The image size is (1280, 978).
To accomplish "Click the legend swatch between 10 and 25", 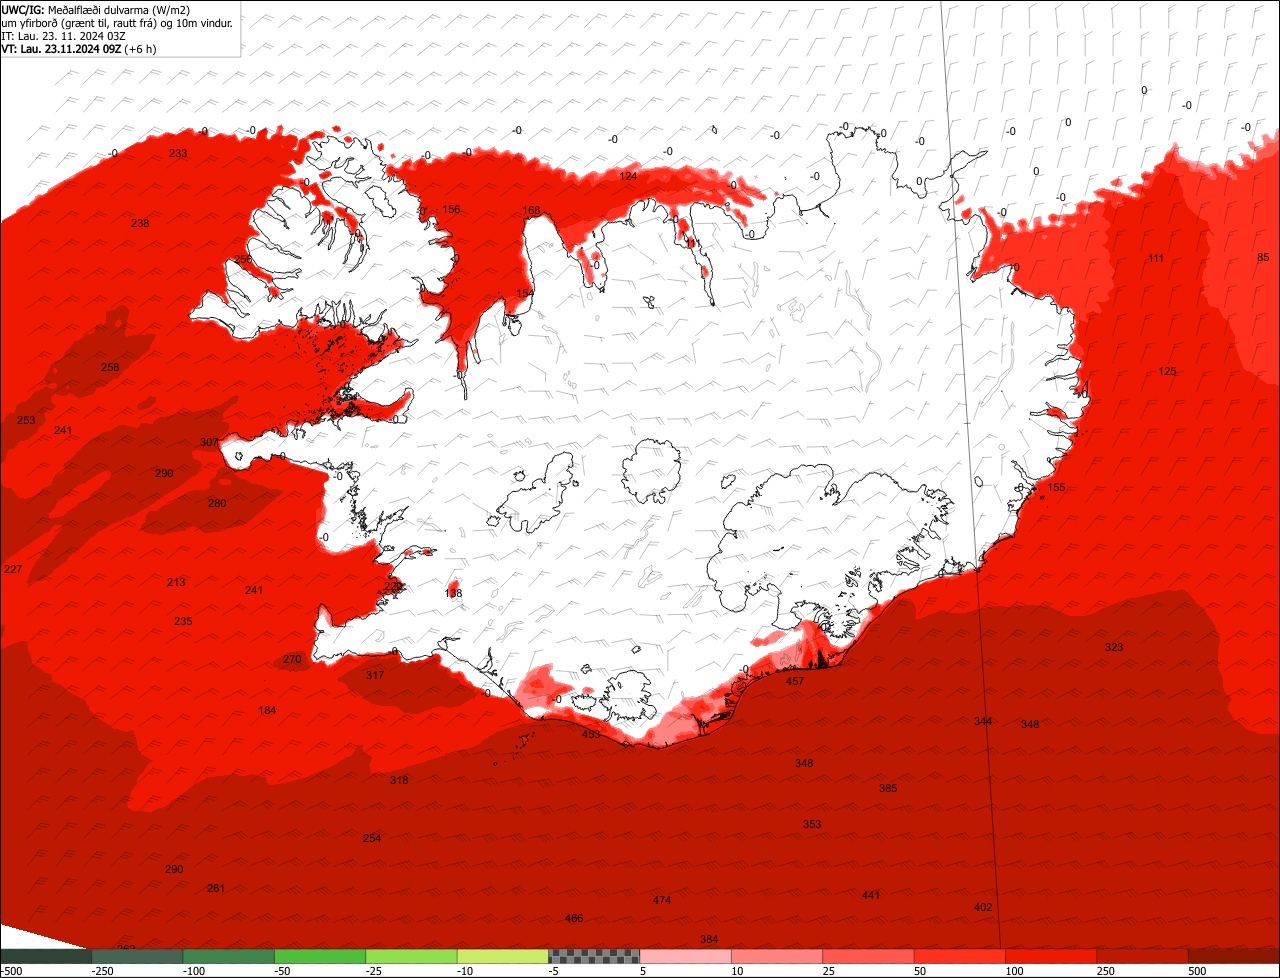I will pyautogui.click(x=777, y=956).
